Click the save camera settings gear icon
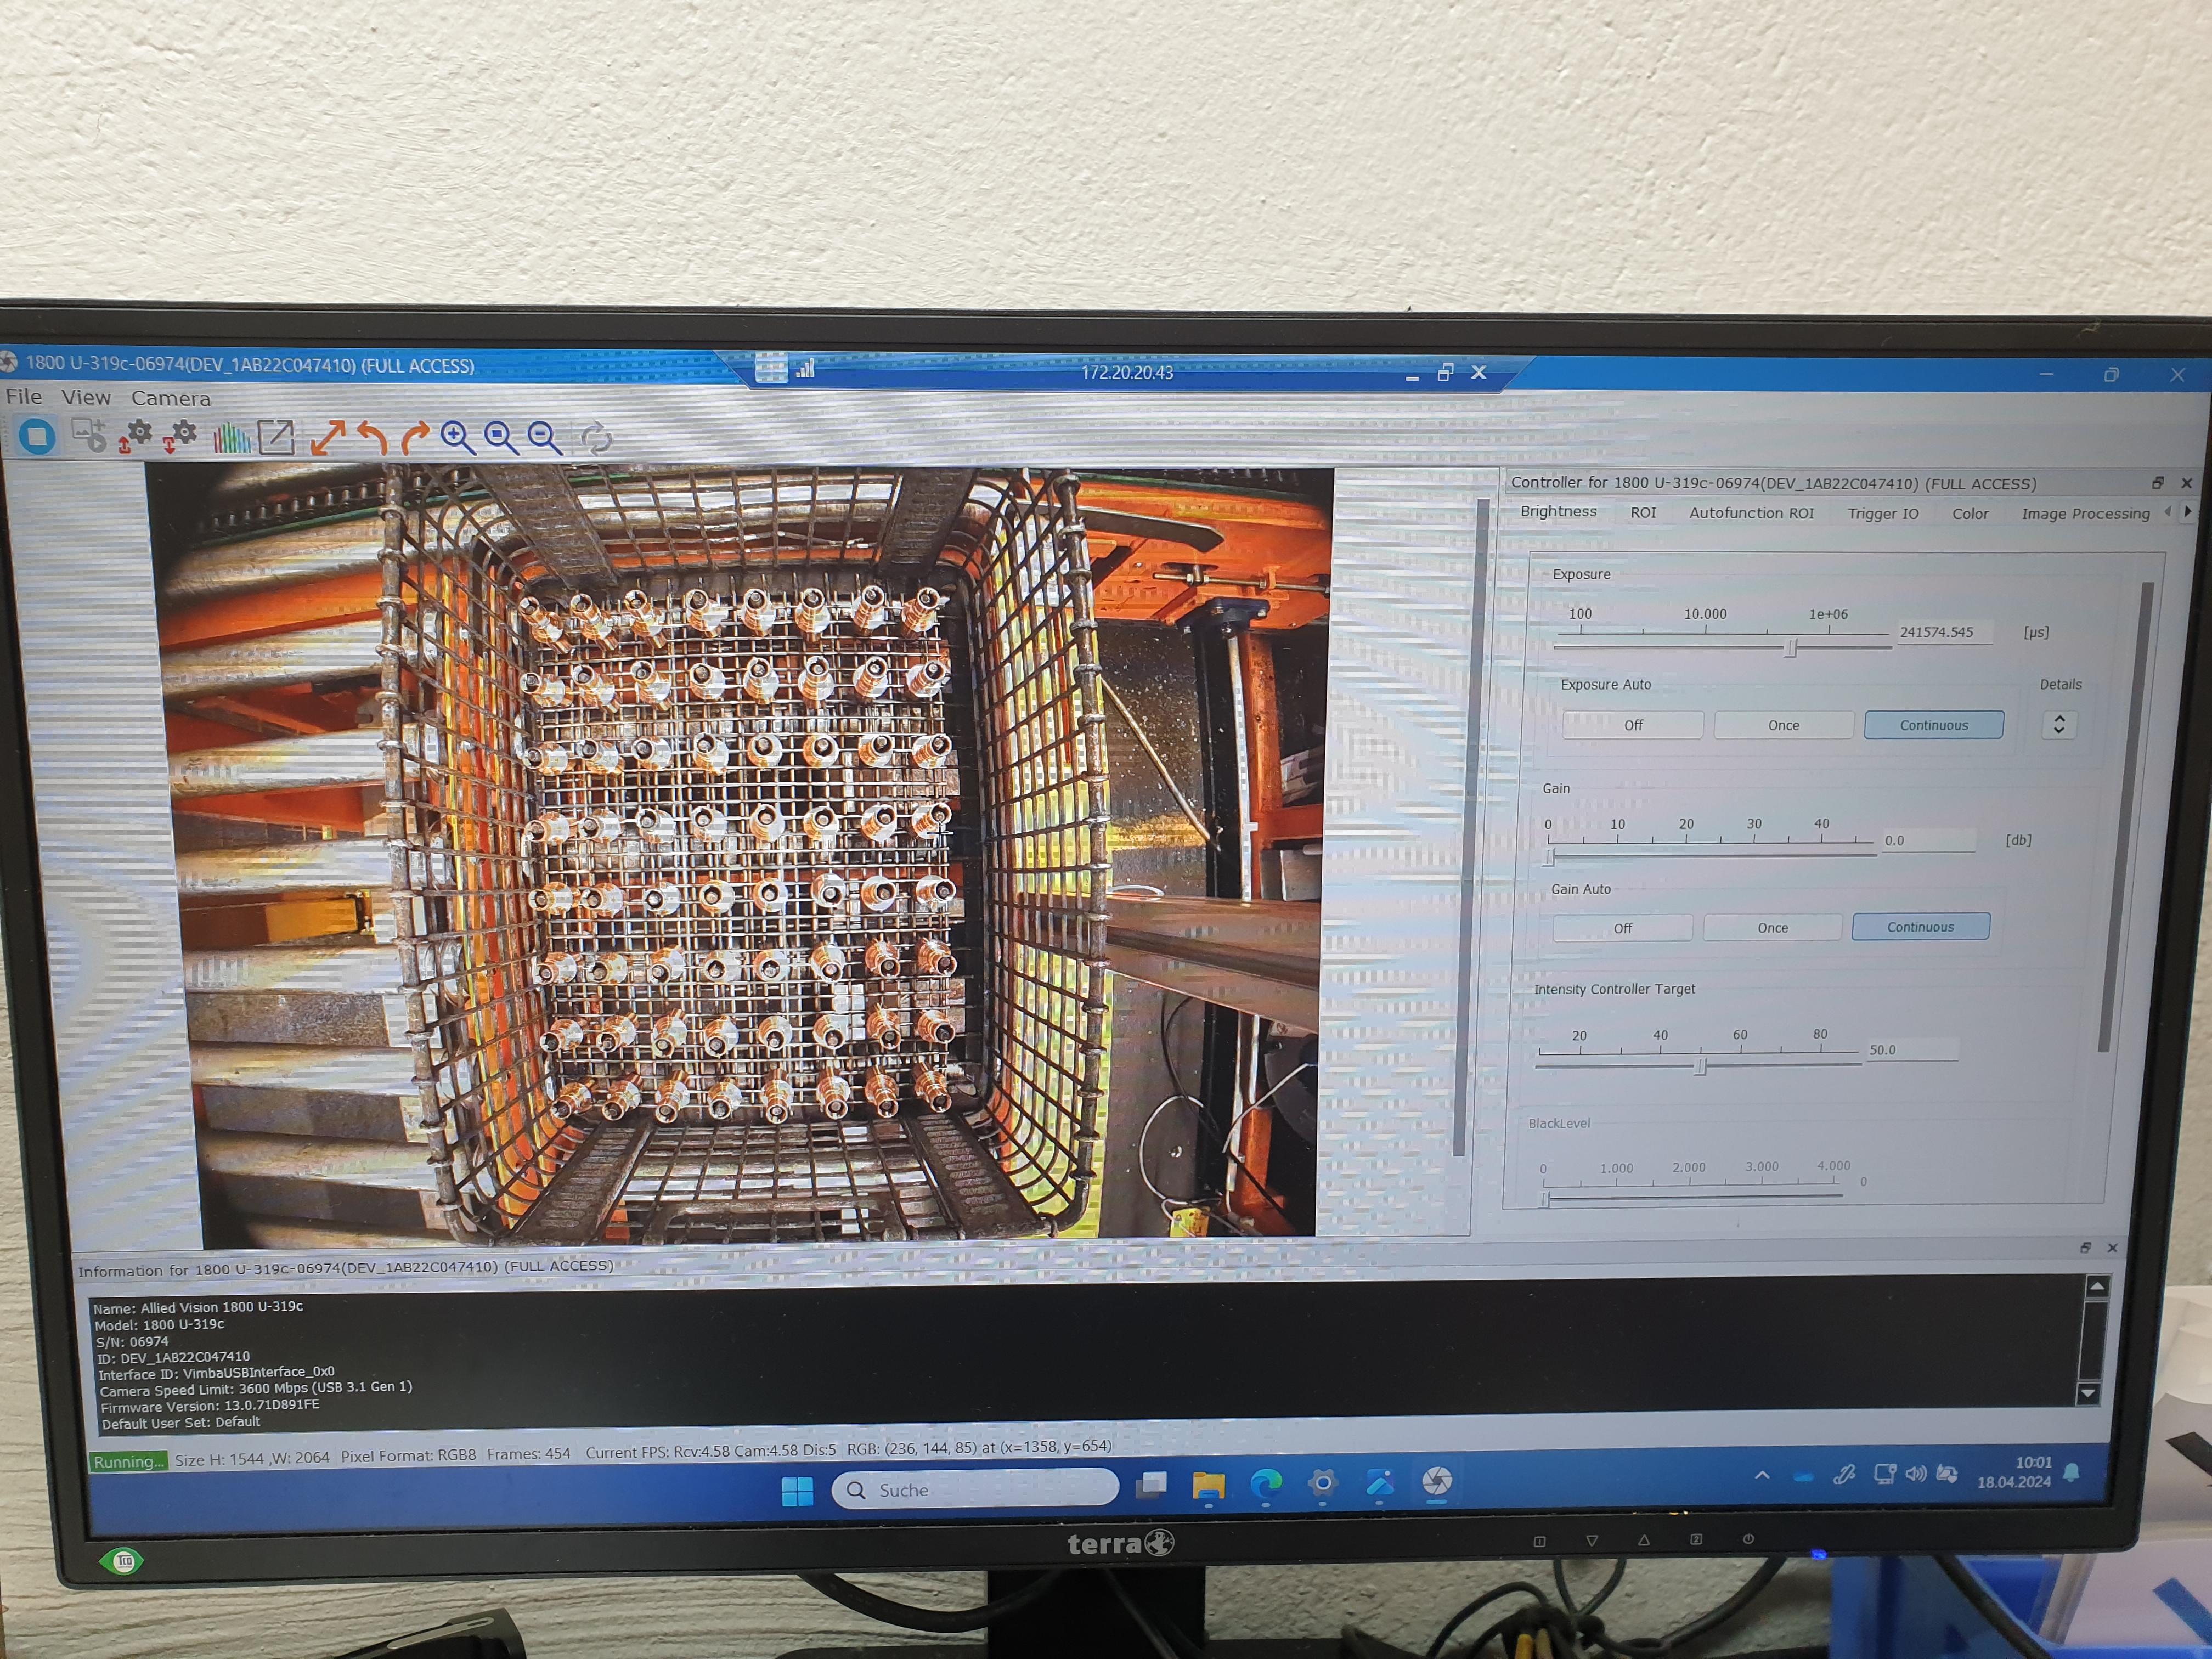 pos(180,436)
